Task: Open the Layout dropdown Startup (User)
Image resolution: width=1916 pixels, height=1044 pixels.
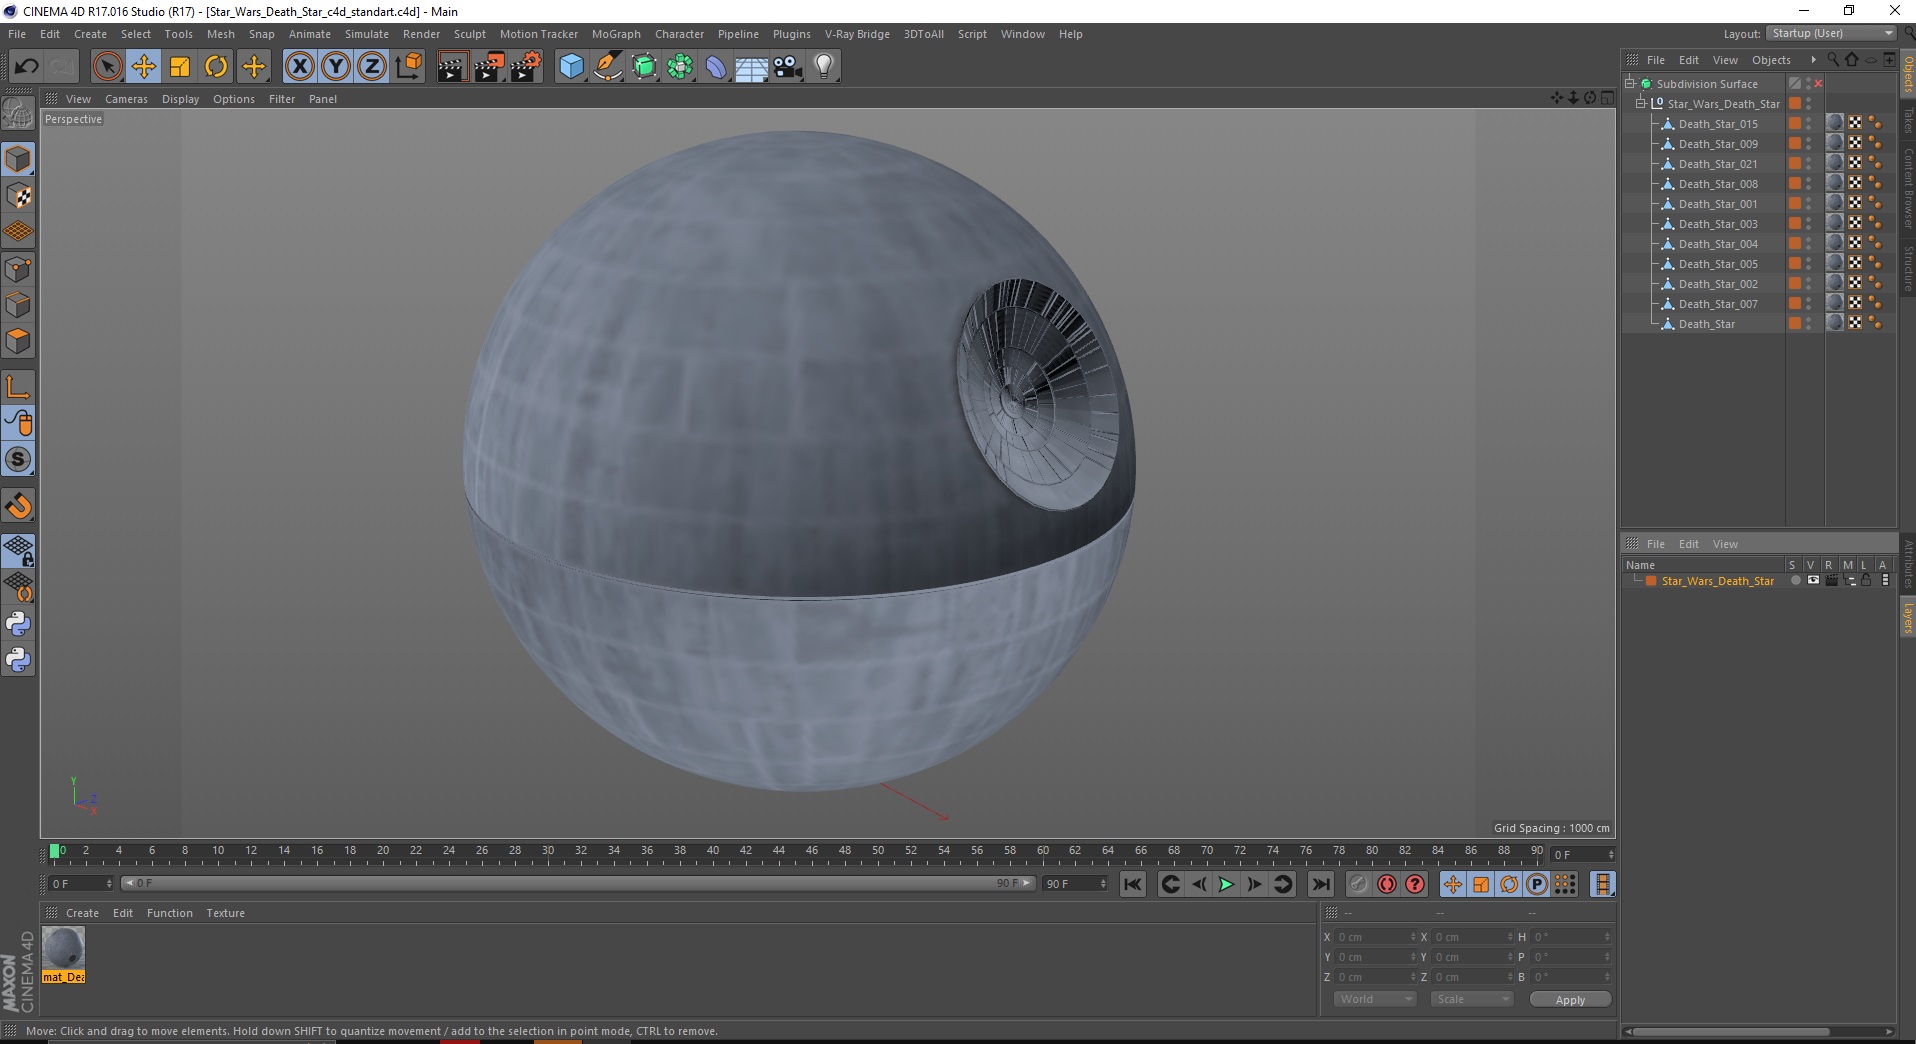Action: [1831, 33]
